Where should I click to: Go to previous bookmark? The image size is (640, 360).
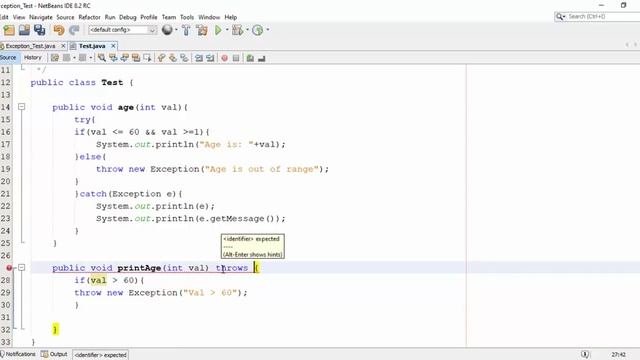point(162,58)
